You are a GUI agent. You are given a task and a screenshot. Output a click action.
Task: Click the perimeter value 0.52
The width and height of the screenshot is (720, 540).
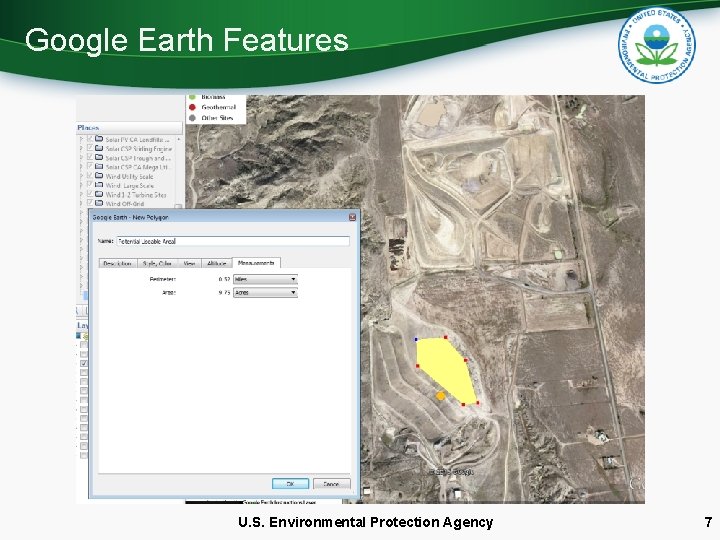click(x=224, y=279)
